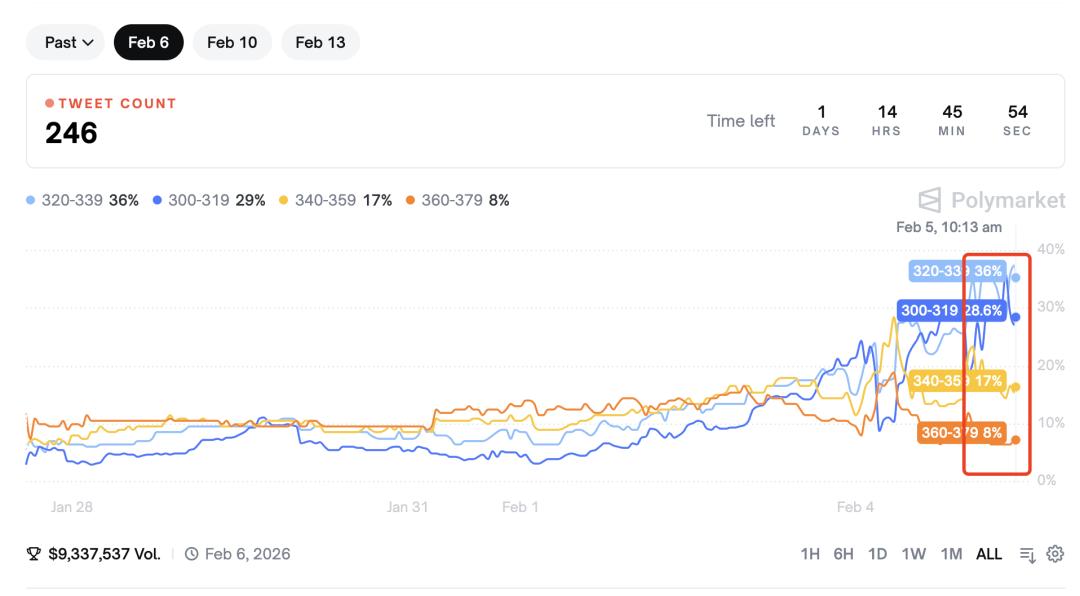Click the light blue 320-339 legend dot
The image size is (1080, 596).
[31, 201]
